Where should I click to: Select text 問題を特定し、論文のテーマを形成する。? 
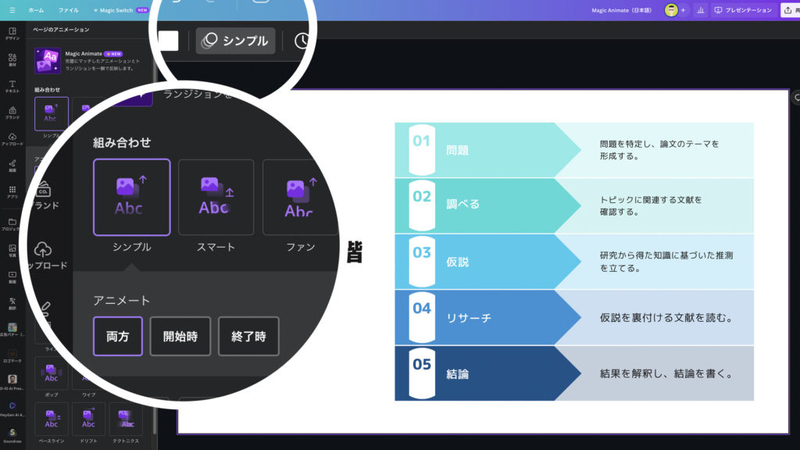point(659,150)
